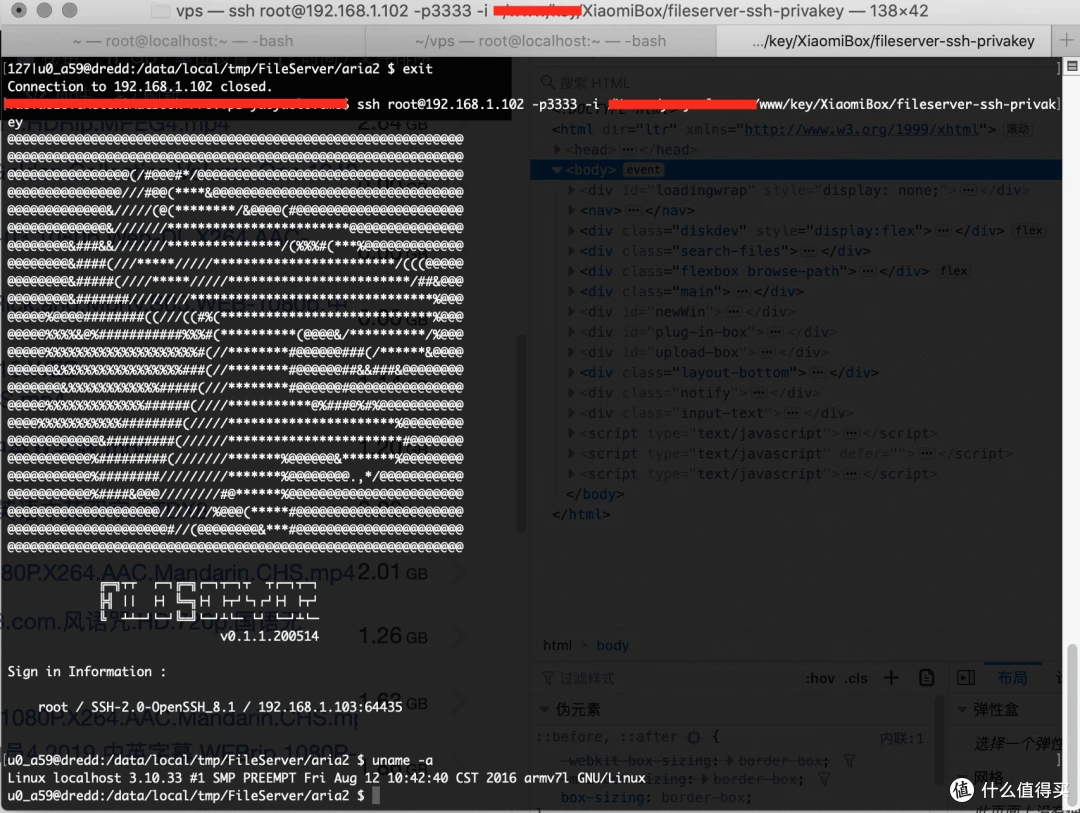
Task: Click the ellipsis badge in loadingwrap div
Action: 968,190
